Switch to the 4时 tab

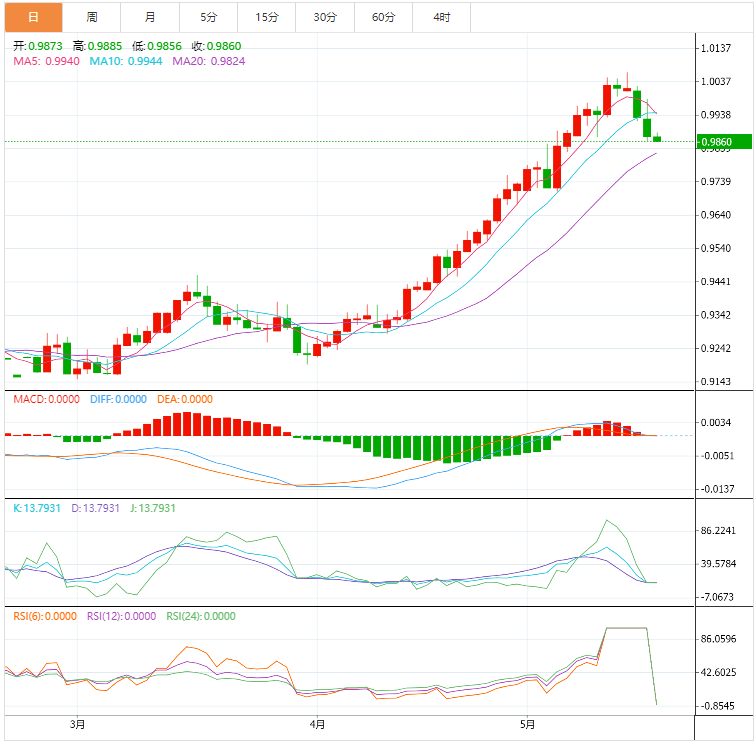coord(441,17)
